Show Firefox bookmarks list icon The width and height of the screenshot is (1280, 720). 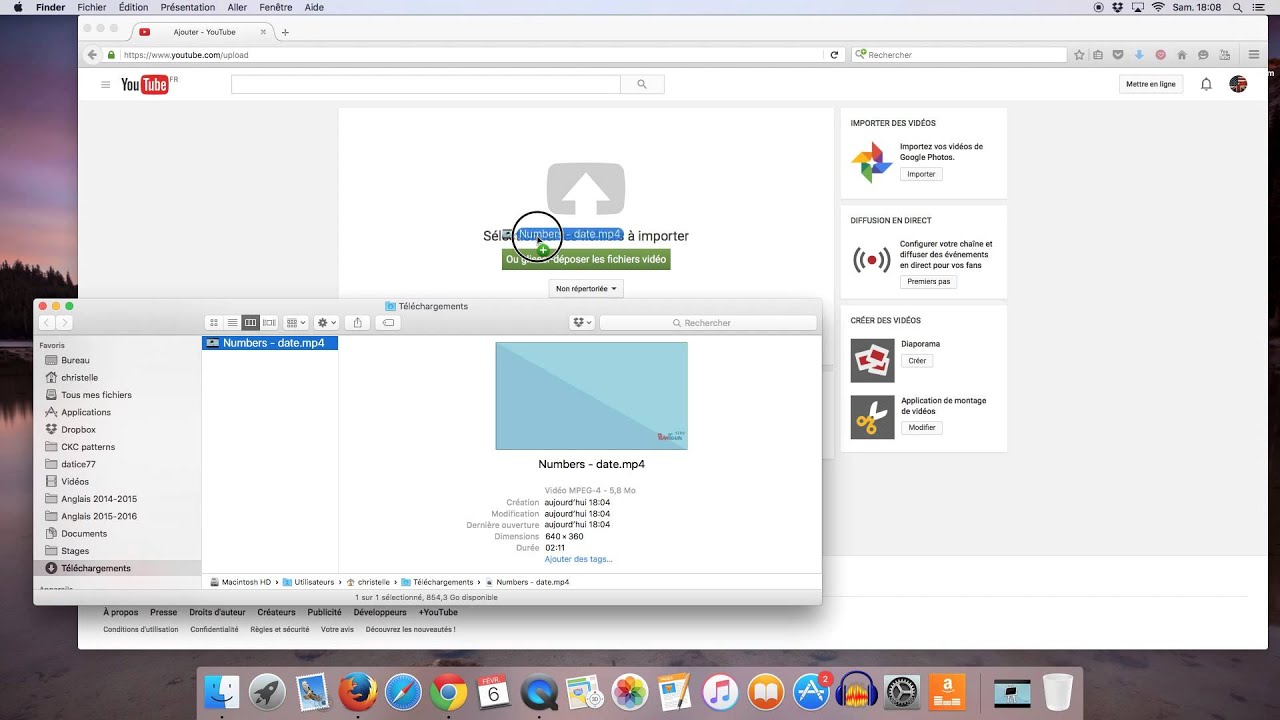pos(1098,55)
